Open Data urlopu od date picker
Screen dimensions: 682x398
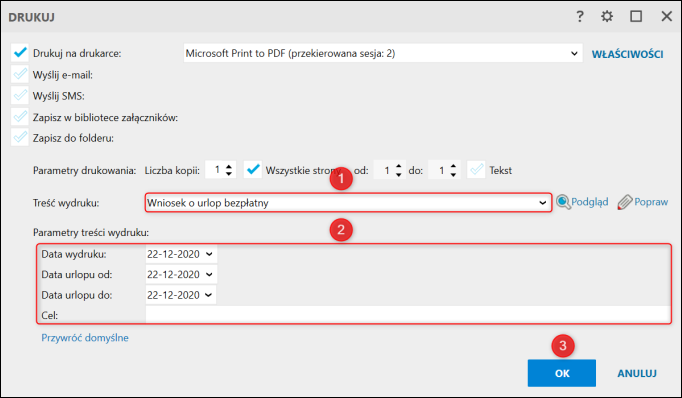coord(209,274)
